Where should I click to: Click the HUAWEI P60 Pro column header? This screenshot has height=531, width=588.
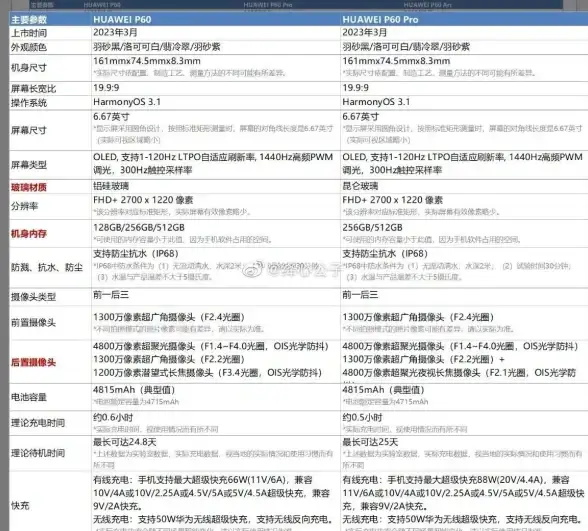pyautogui.click(x=380, y=20)
